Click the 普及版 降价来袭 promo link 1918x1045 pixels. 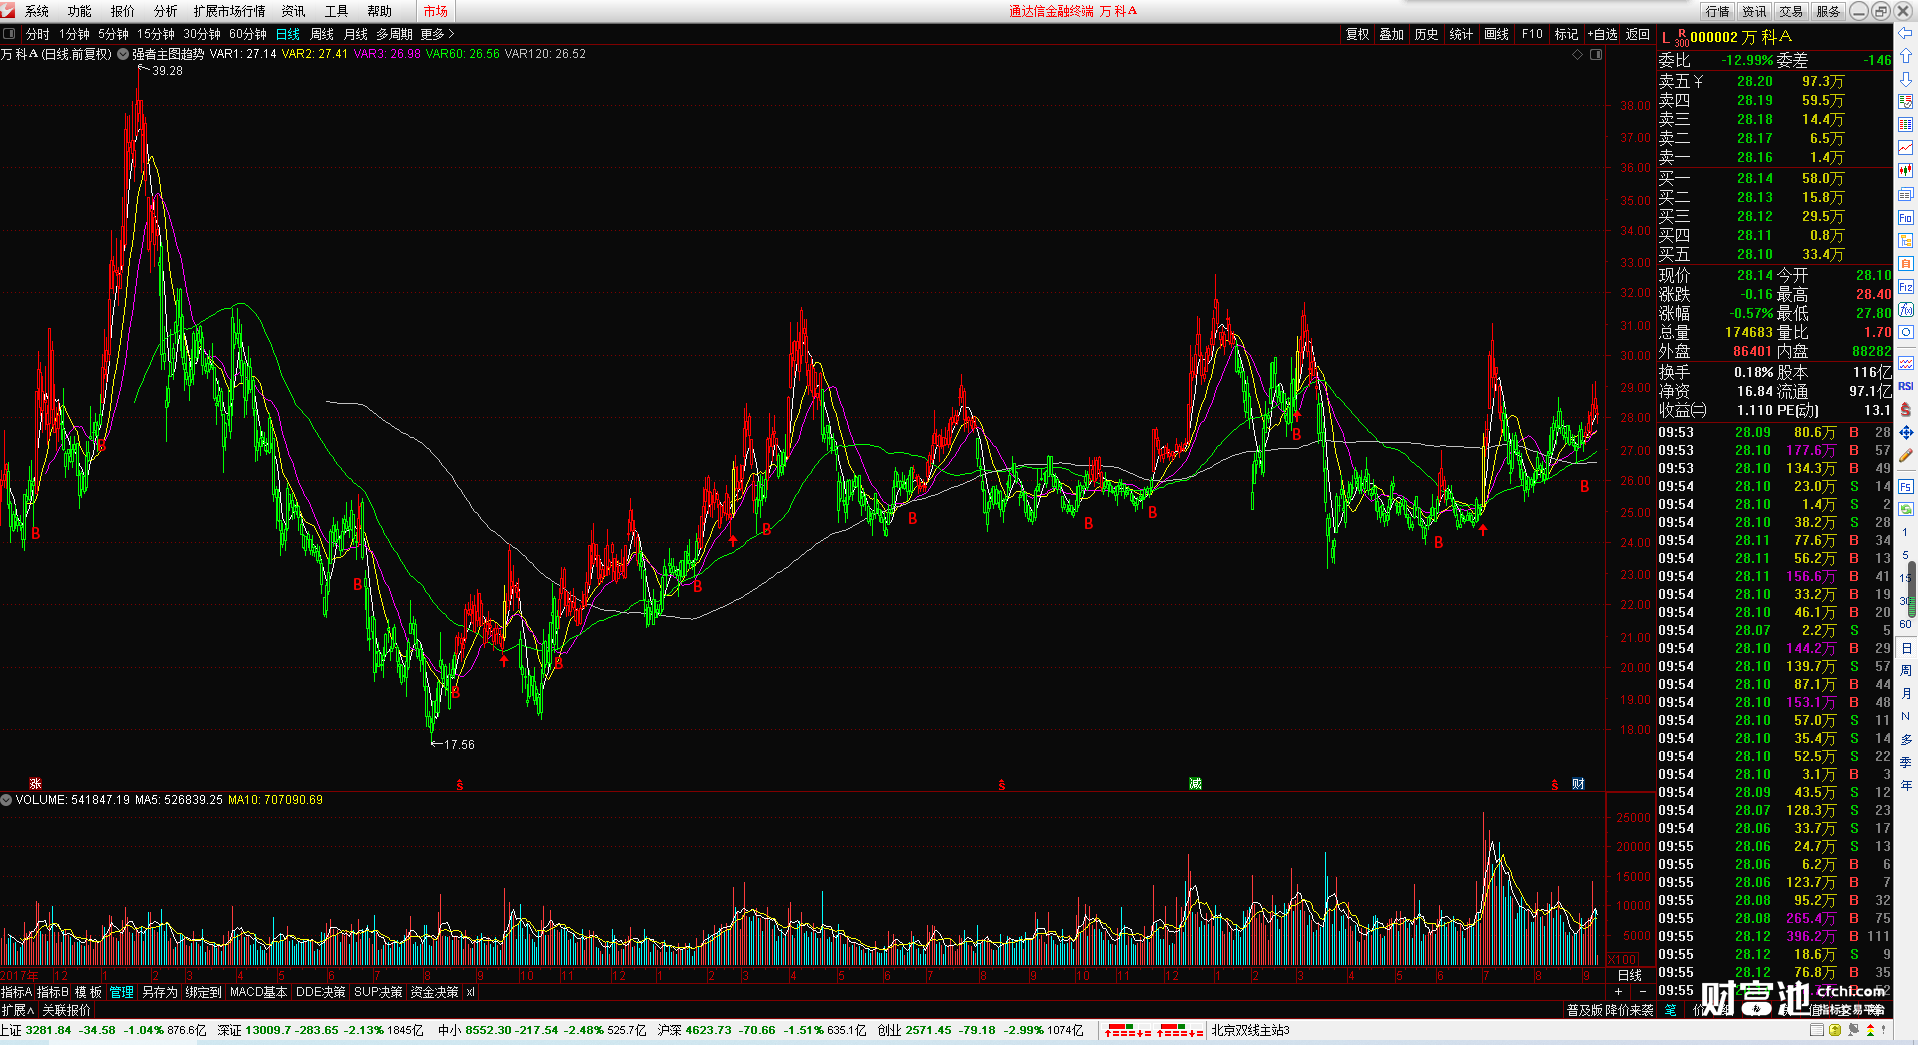coord(1610,1010)
